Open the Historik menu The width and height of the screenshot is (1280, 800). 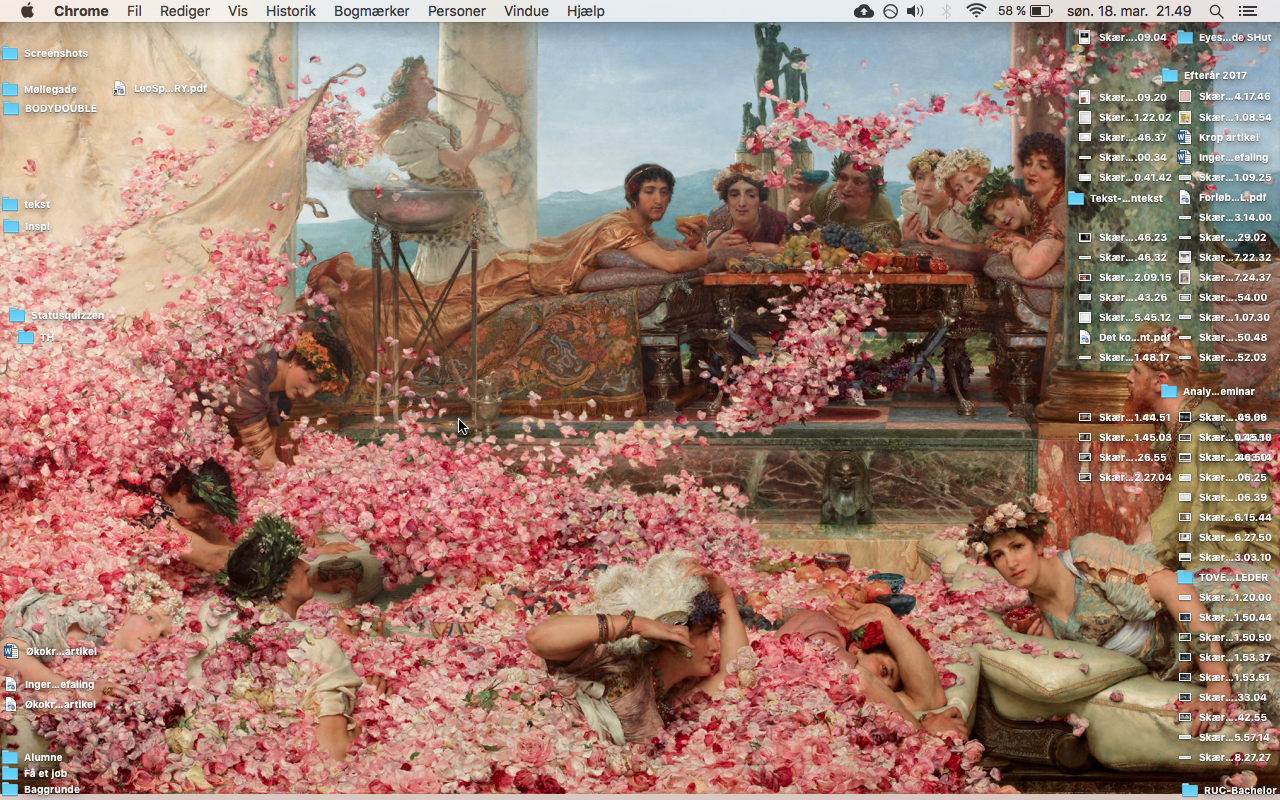tap(290, 11)
